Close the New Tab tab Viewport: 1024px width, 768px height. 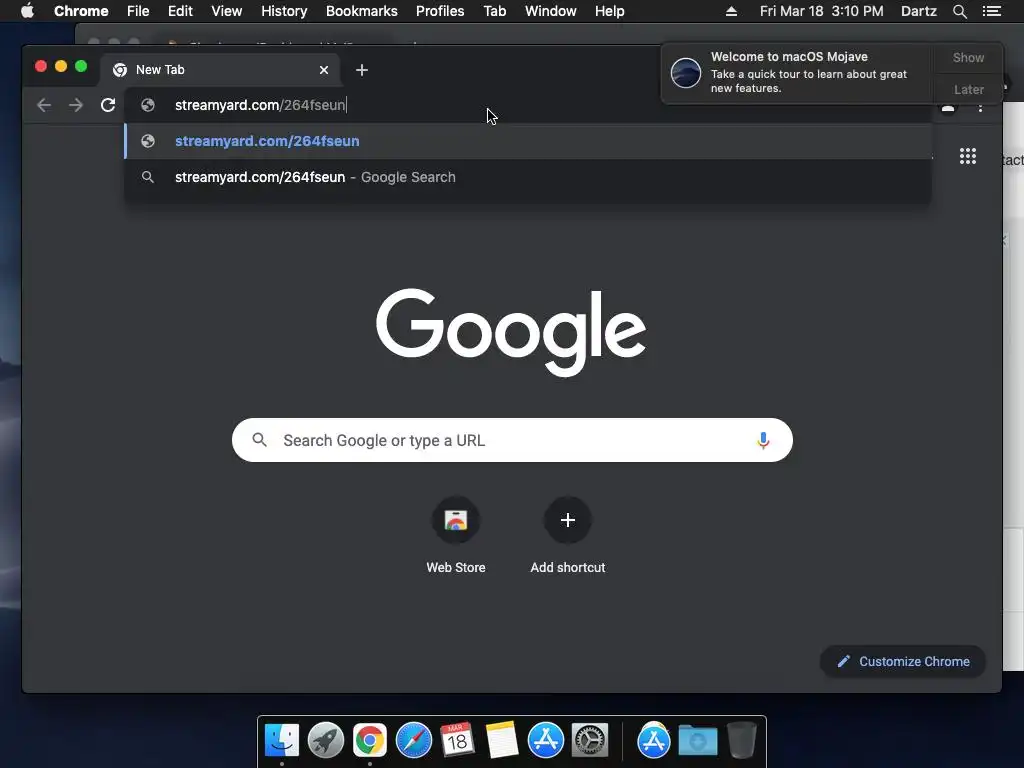coord(324,70)
